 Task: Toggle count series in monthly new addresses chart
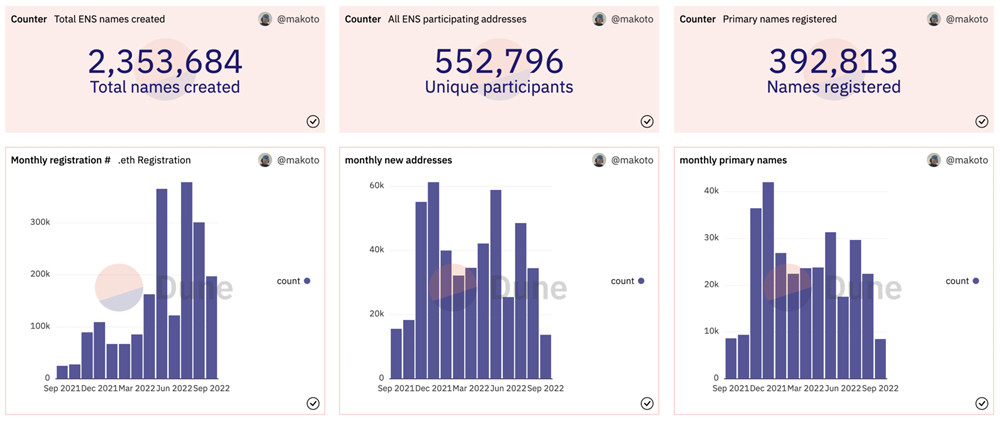click(627, 281)
